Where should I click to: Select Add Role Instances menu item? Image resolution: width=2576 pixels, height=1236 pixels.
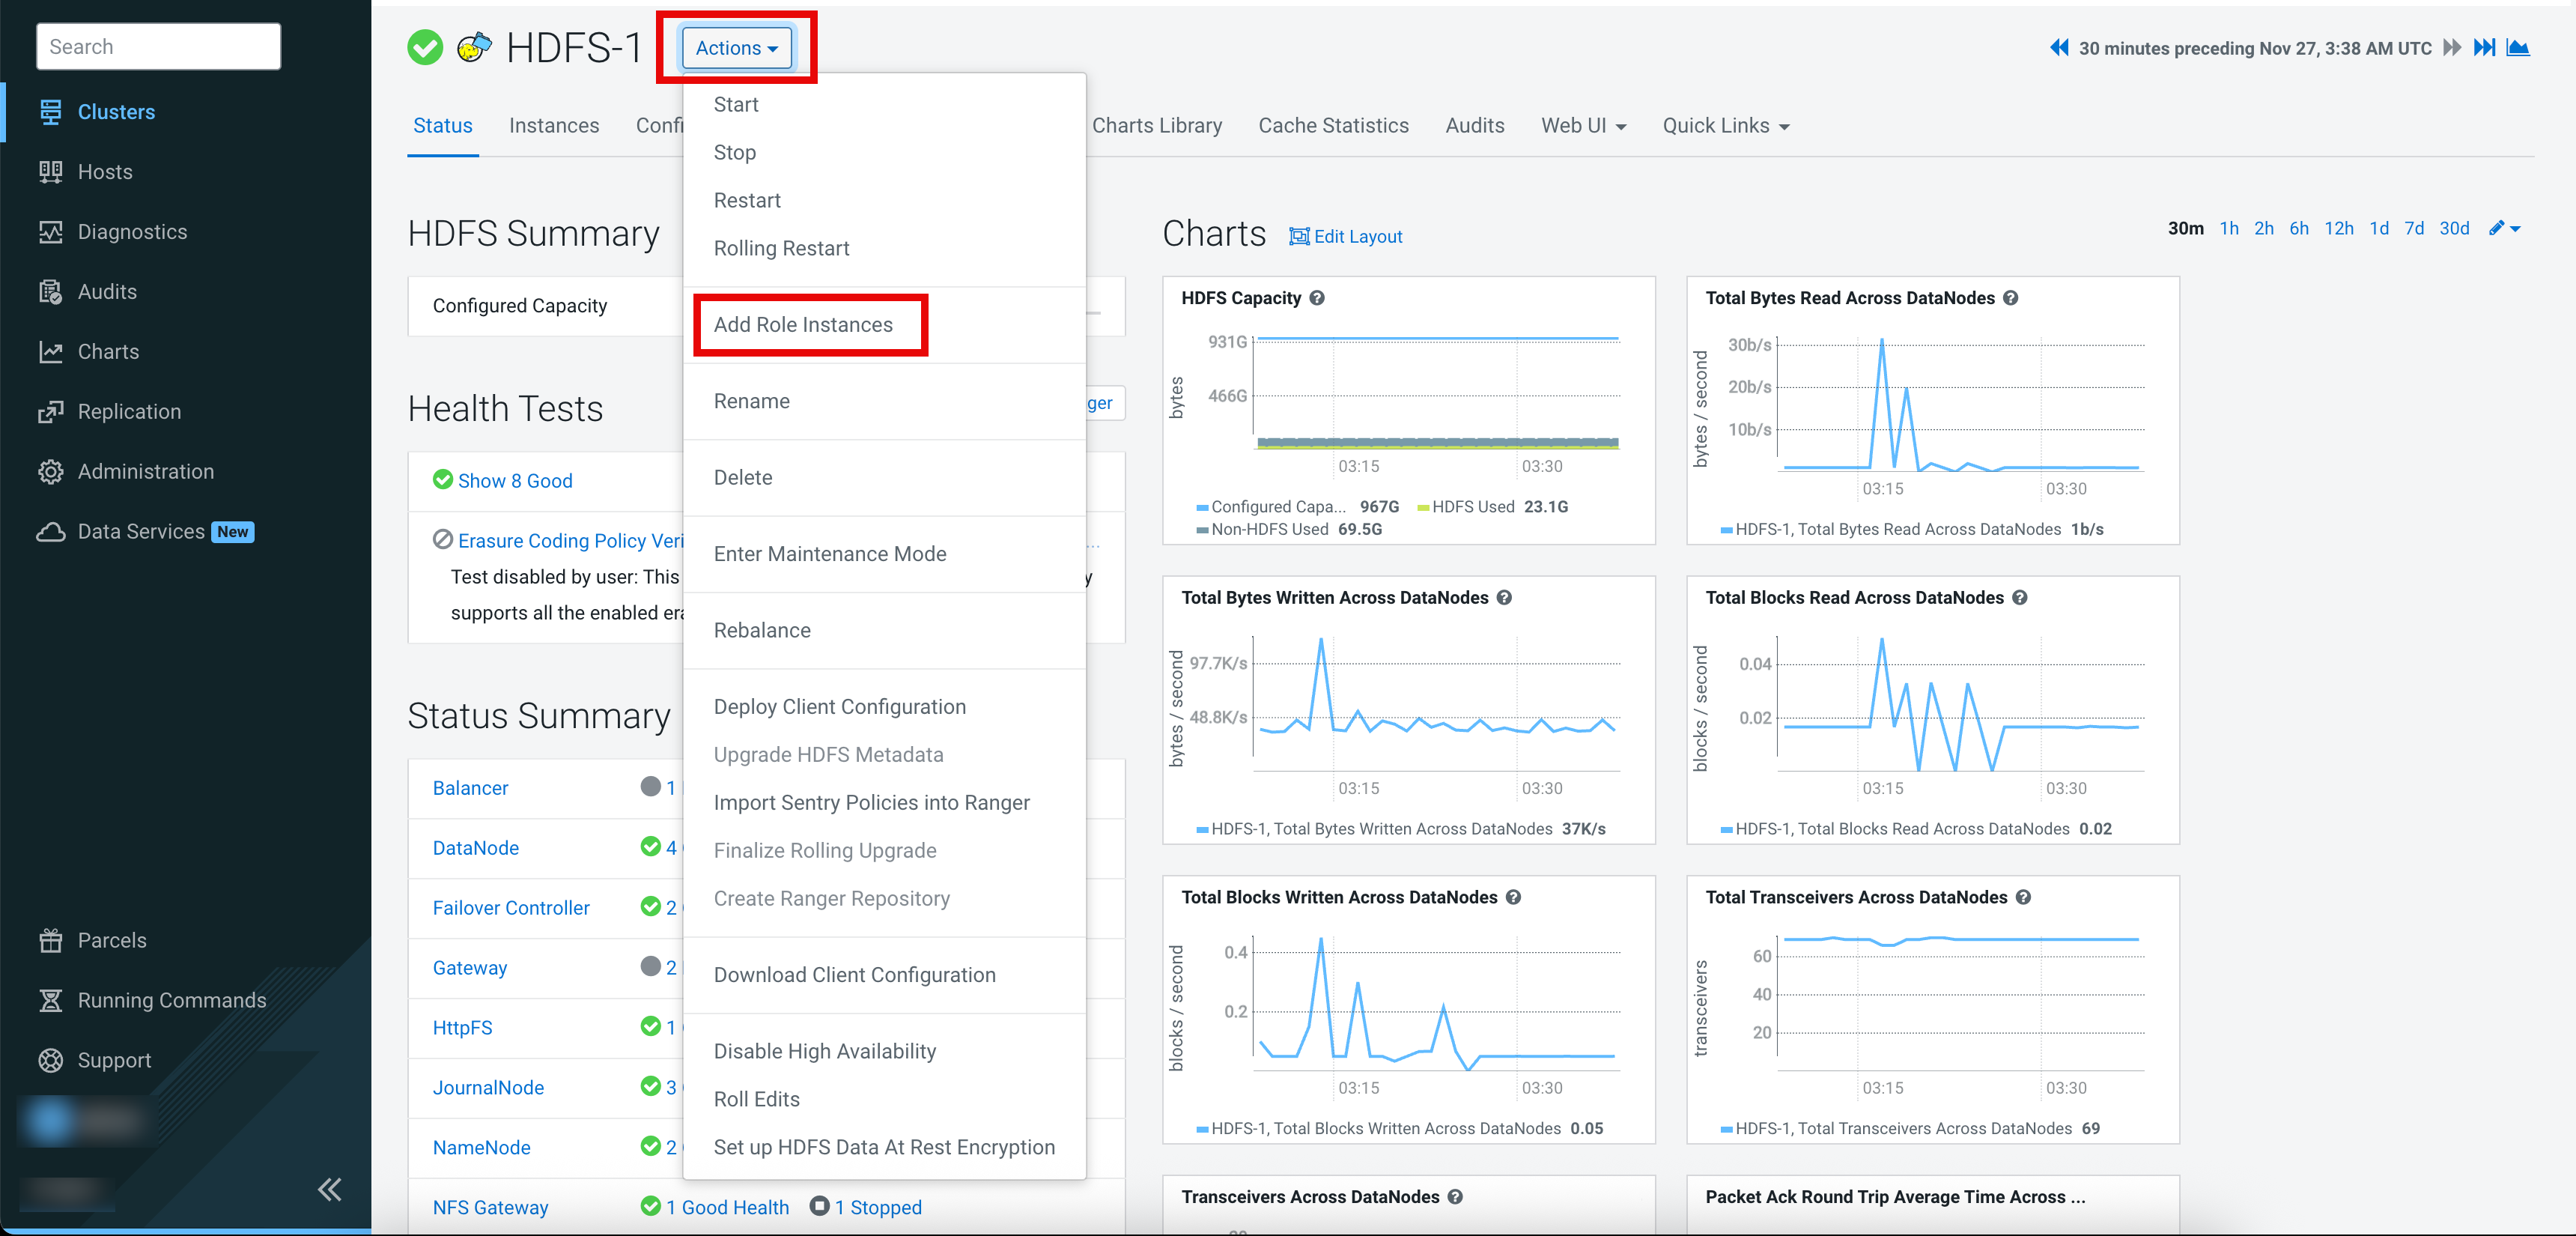(x=803, y=325)
